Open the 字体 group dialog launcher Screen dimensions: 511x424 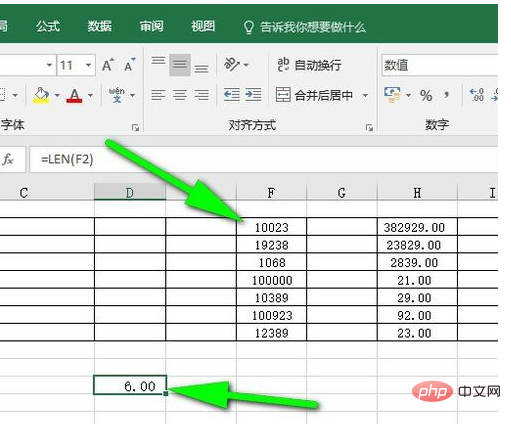(135, 127)
